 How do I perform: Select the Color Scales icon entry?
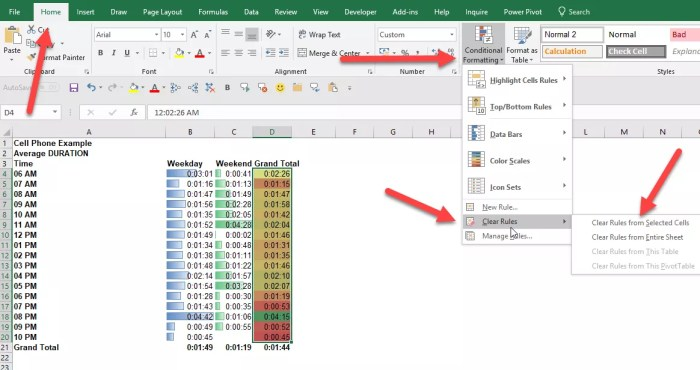476,160
